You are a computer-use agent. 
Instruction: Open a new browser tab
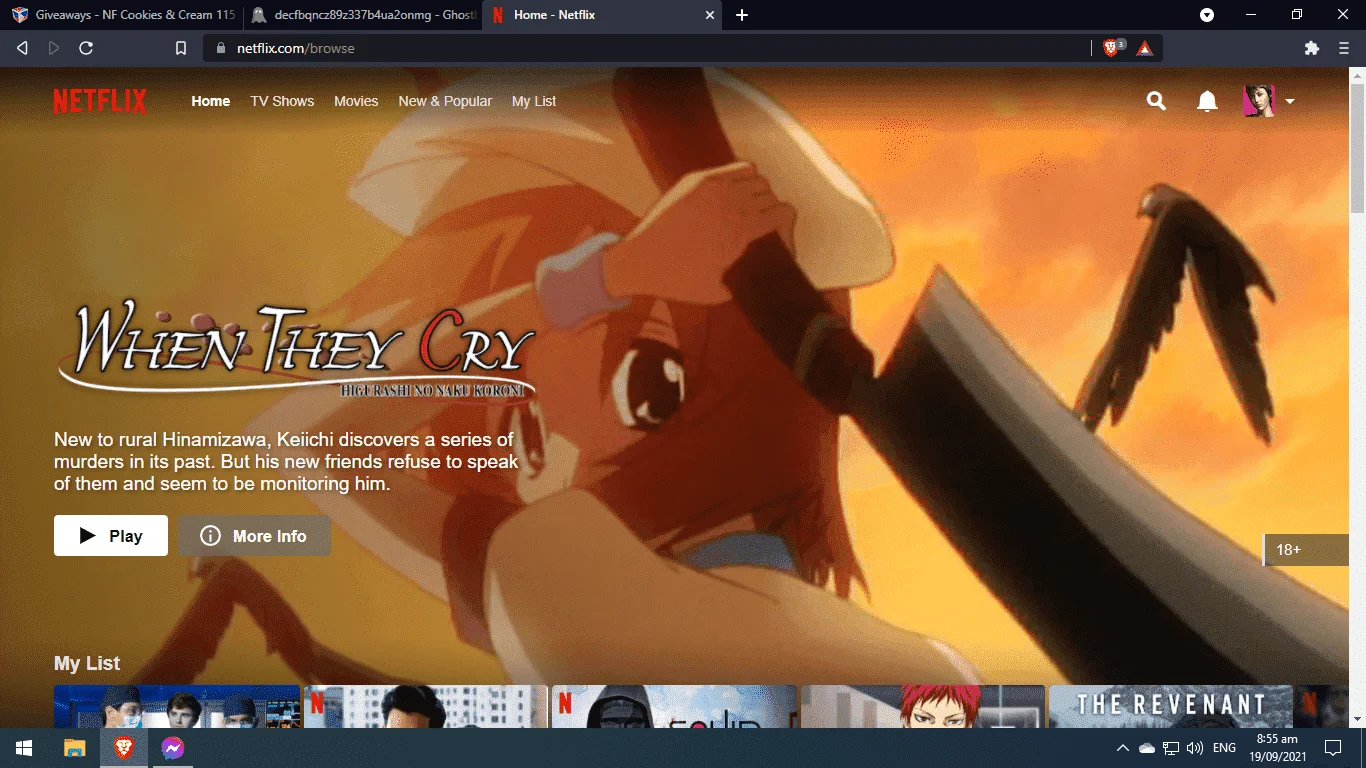(742, 15)
